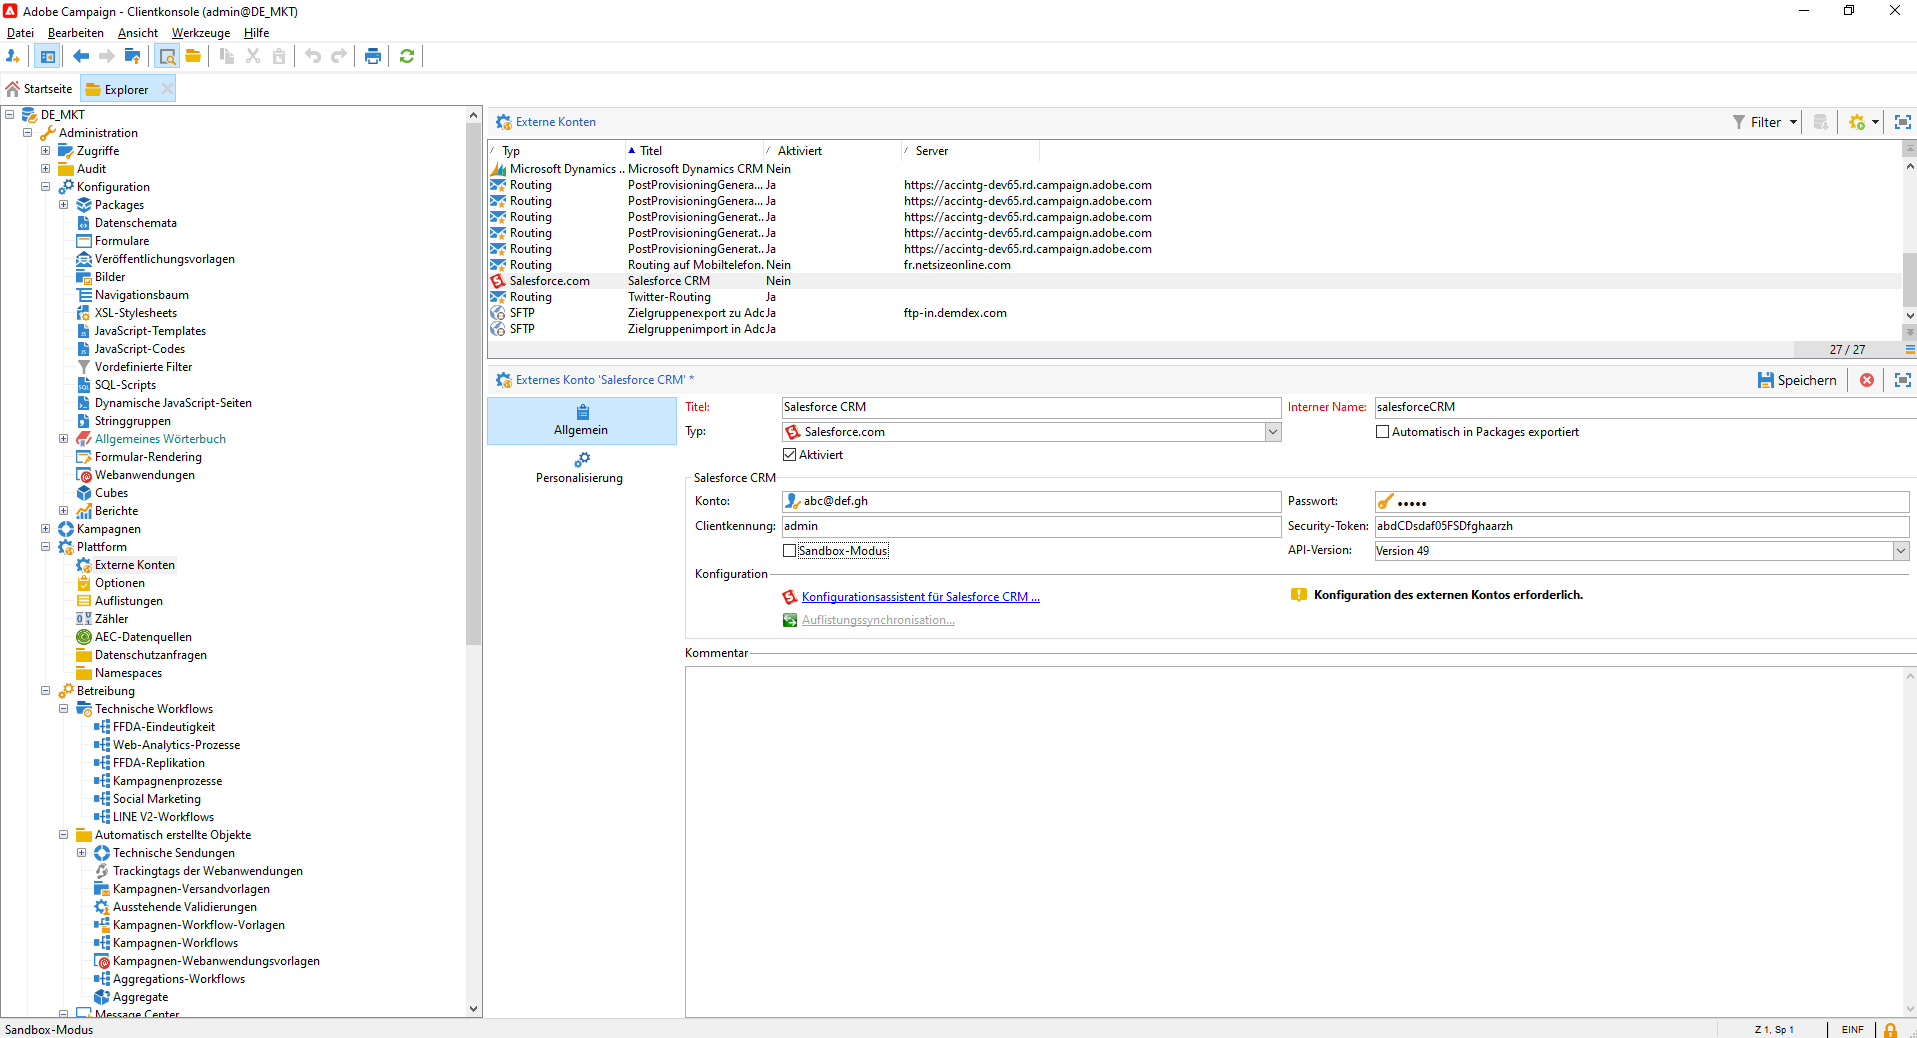This screenshot has height=1038, width=1917.
Task: Click the lock icon in status bar
Action: click(1891, 1029)
